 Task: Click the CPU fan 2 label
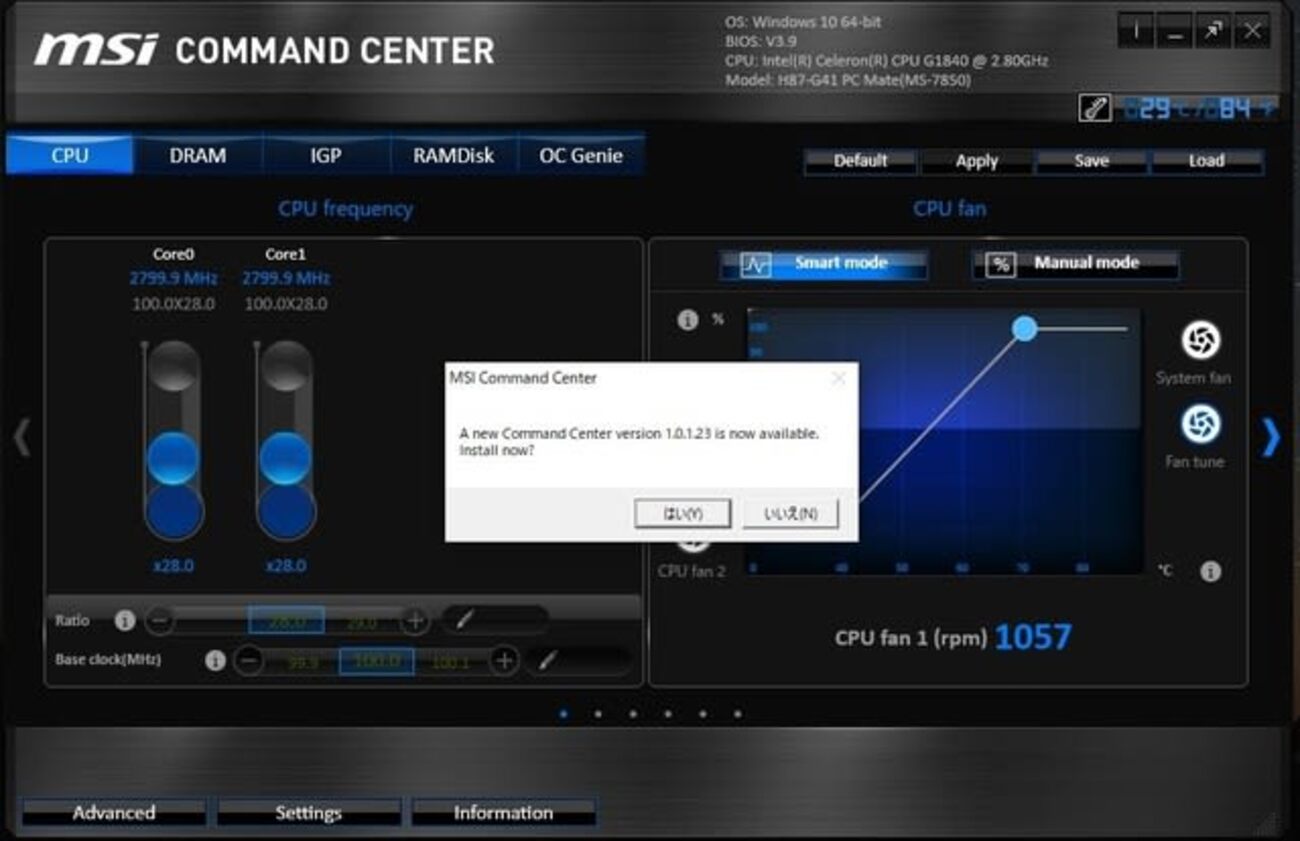click(x=692, y=572)
